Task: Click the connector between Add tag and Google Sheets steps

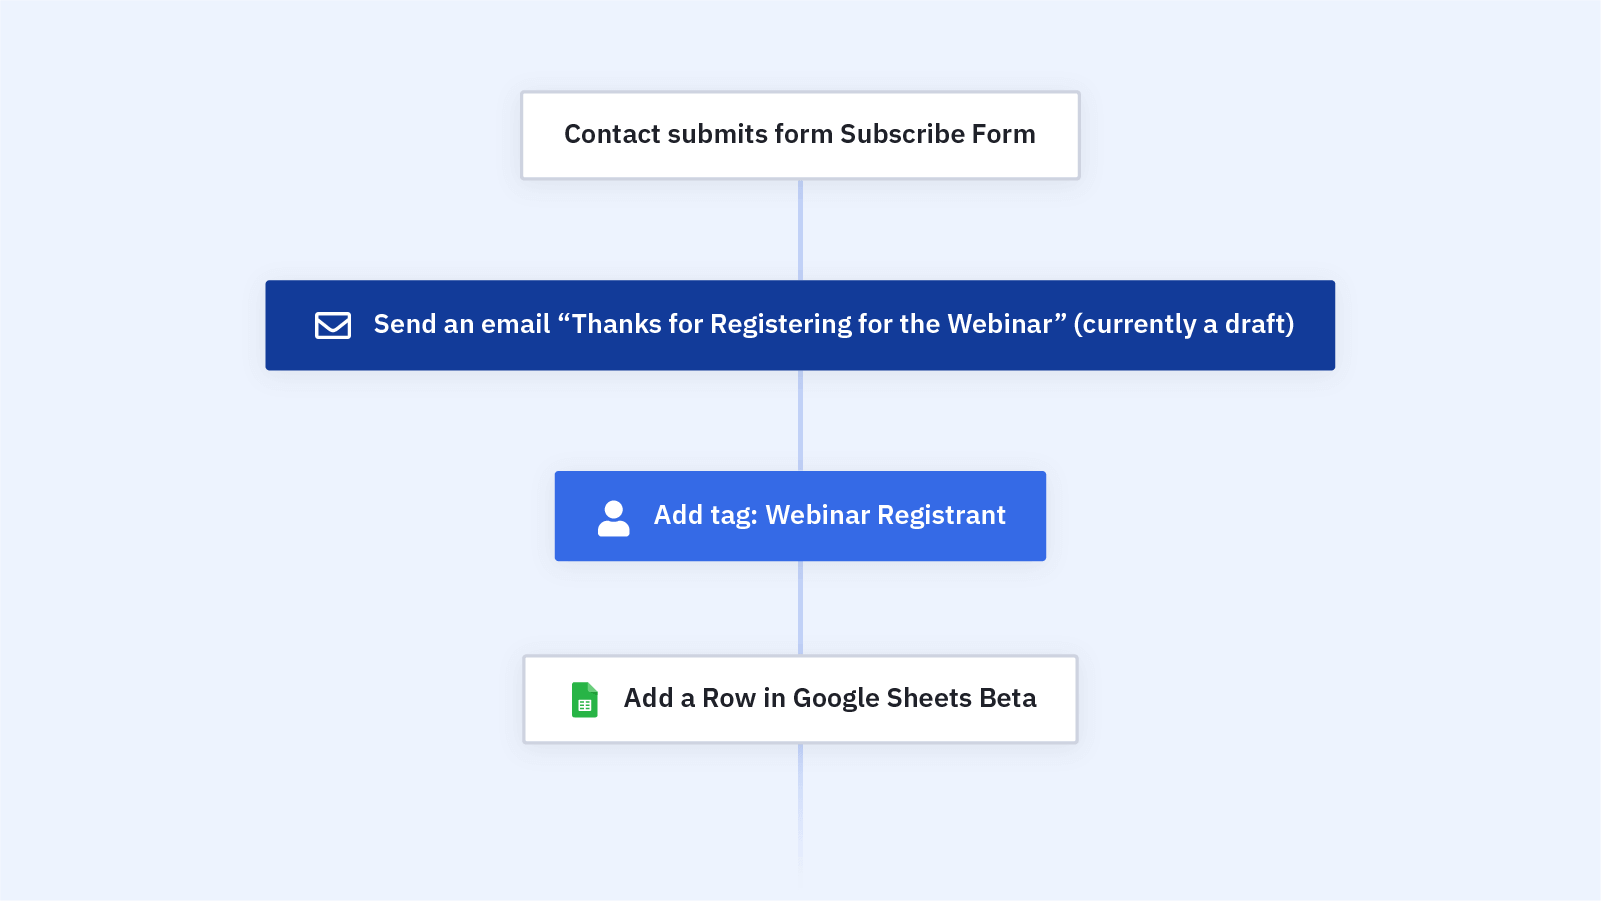Action: pos(800,608)
